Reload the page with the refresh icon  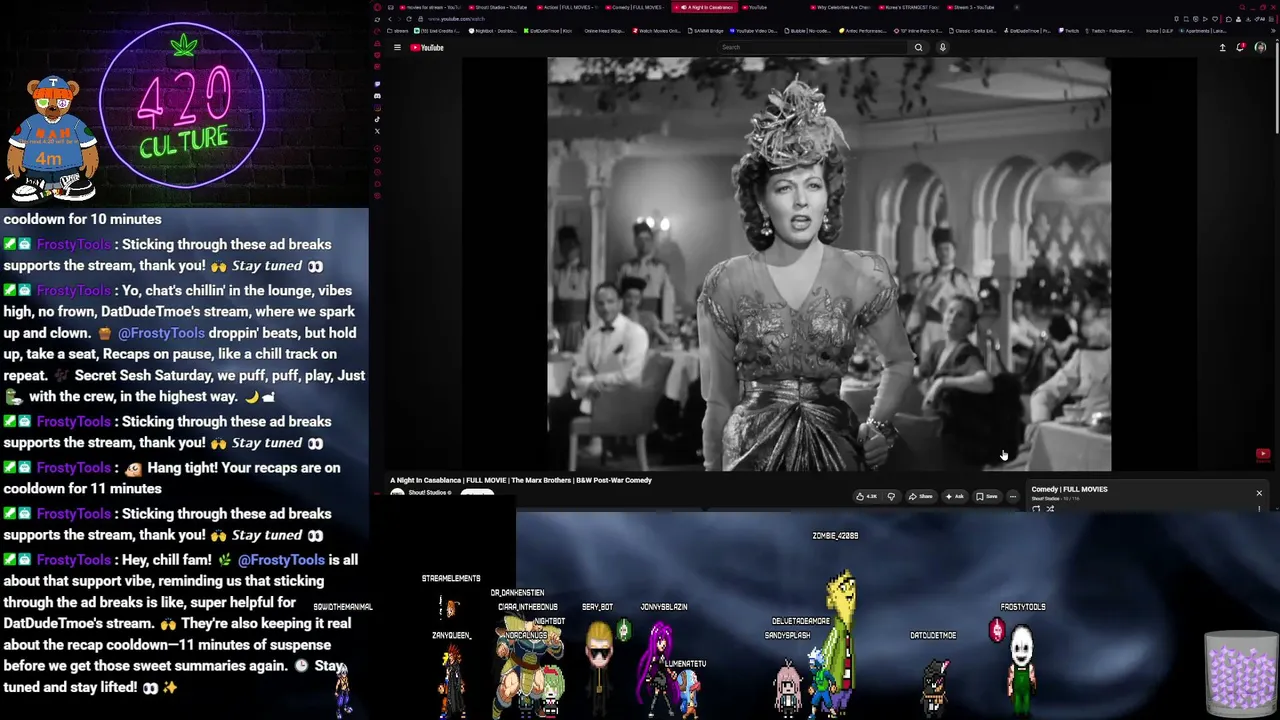[409, 19]
